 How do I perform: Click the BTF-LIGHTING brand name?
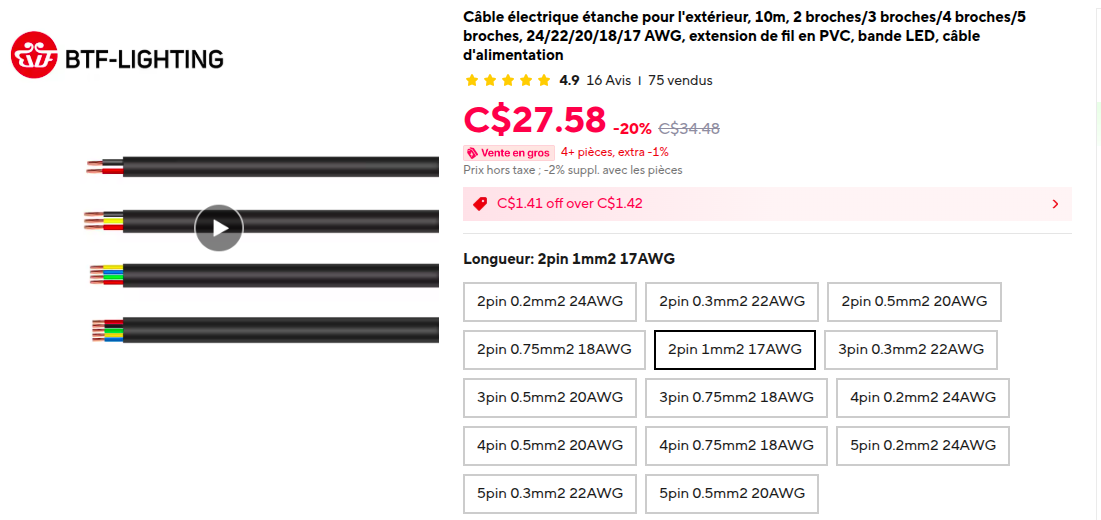click(x=144, y=59)
